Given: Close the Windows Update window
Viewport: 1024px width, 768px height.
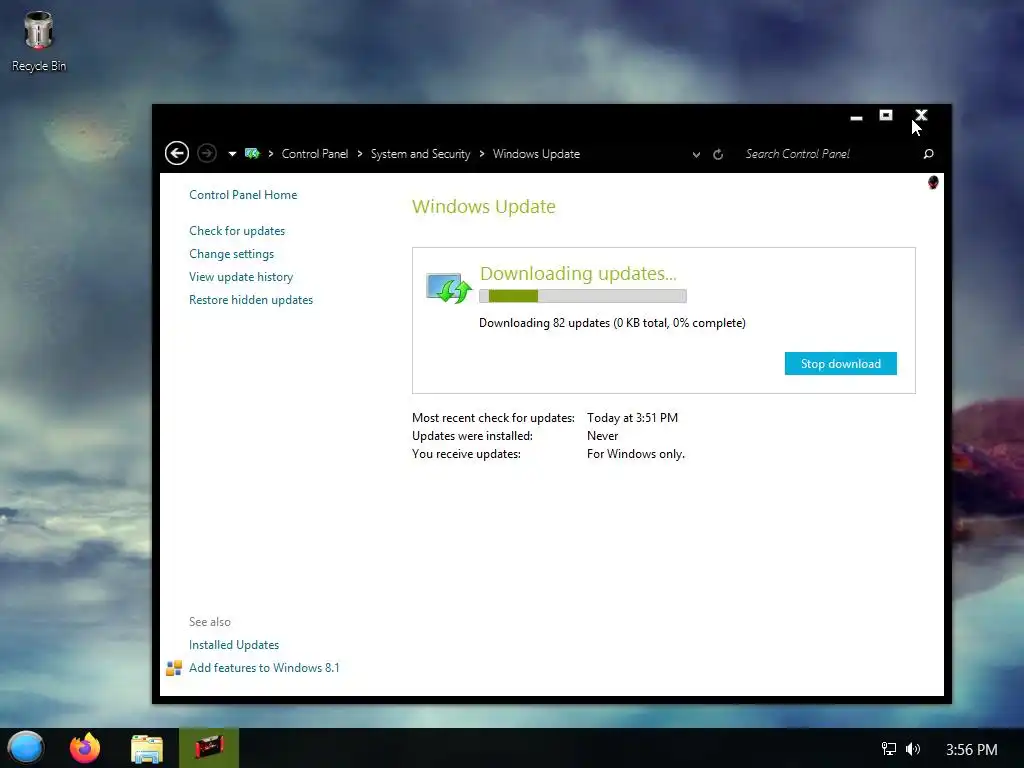Looking at the screenshot, I should pyautogui.click(x=921, y=116).
